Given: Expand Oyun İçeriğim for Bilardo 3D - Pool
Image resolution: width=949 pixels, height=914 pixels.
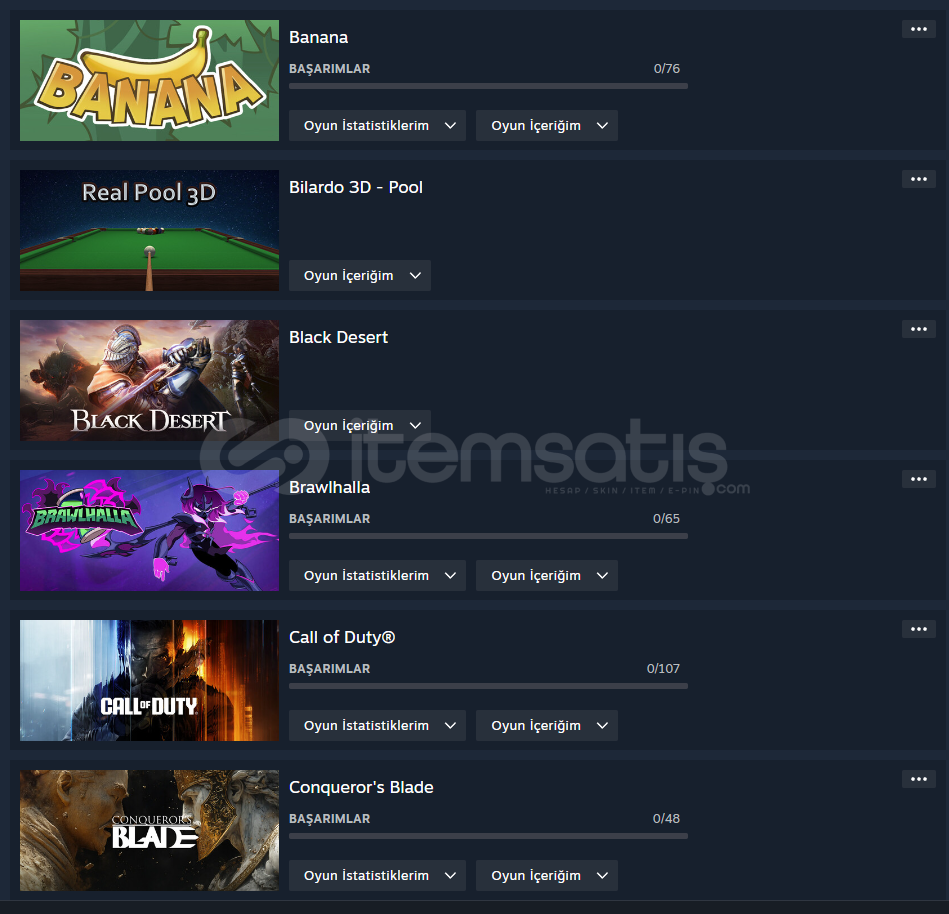Looking at the screenshot, I should point(360,275).
